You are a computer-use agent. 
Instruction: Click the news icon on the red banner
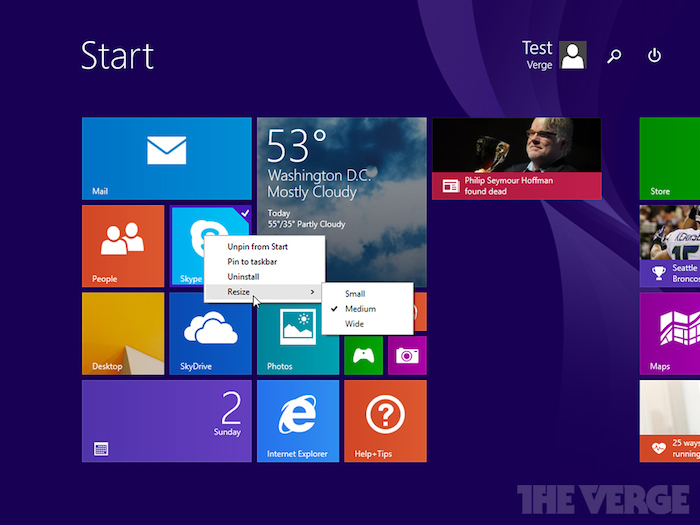pos(450,186)
